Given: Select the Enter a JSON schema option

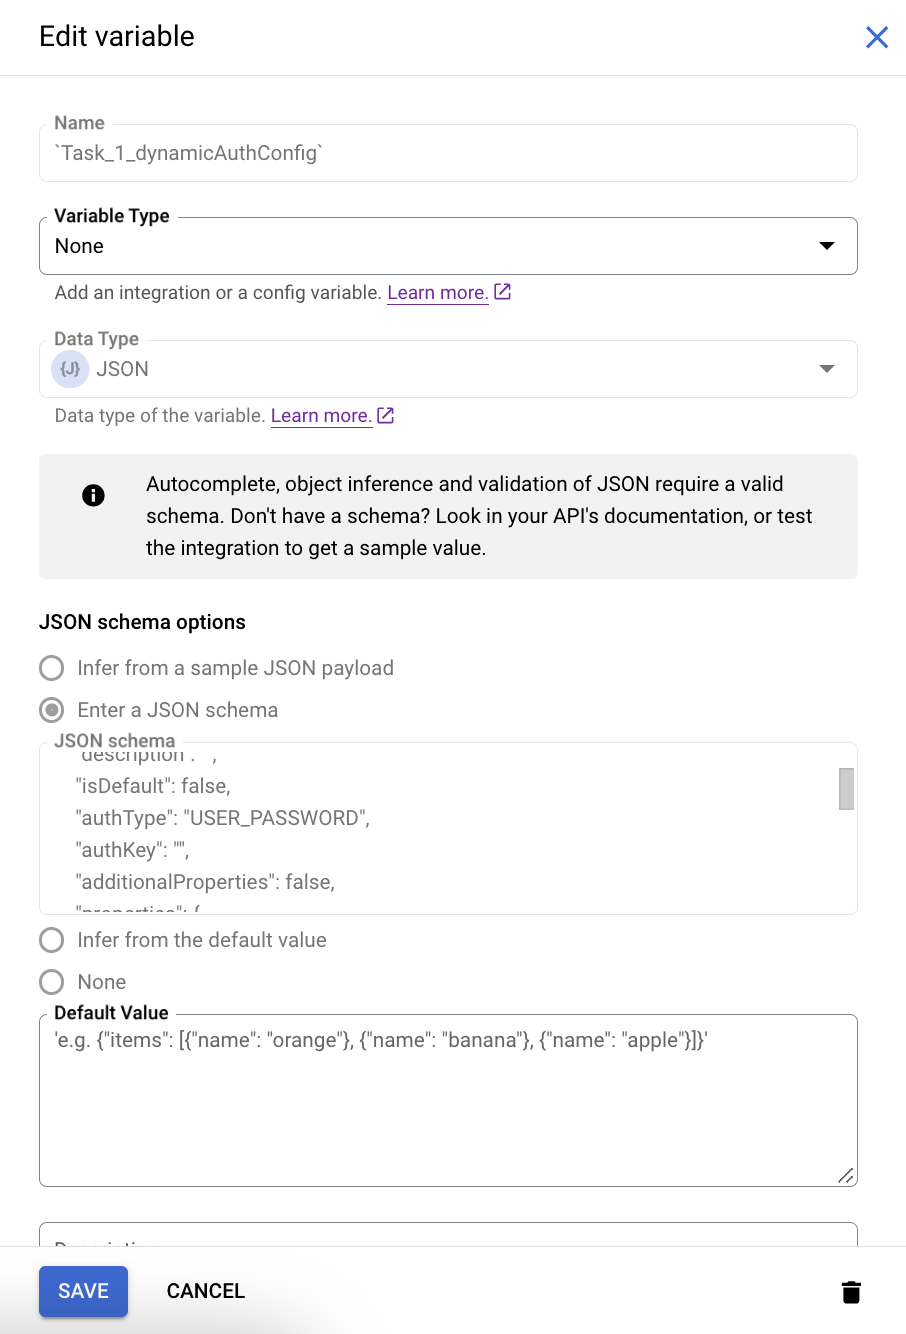Looking at the screenshot, I should (x=51, y=710).
